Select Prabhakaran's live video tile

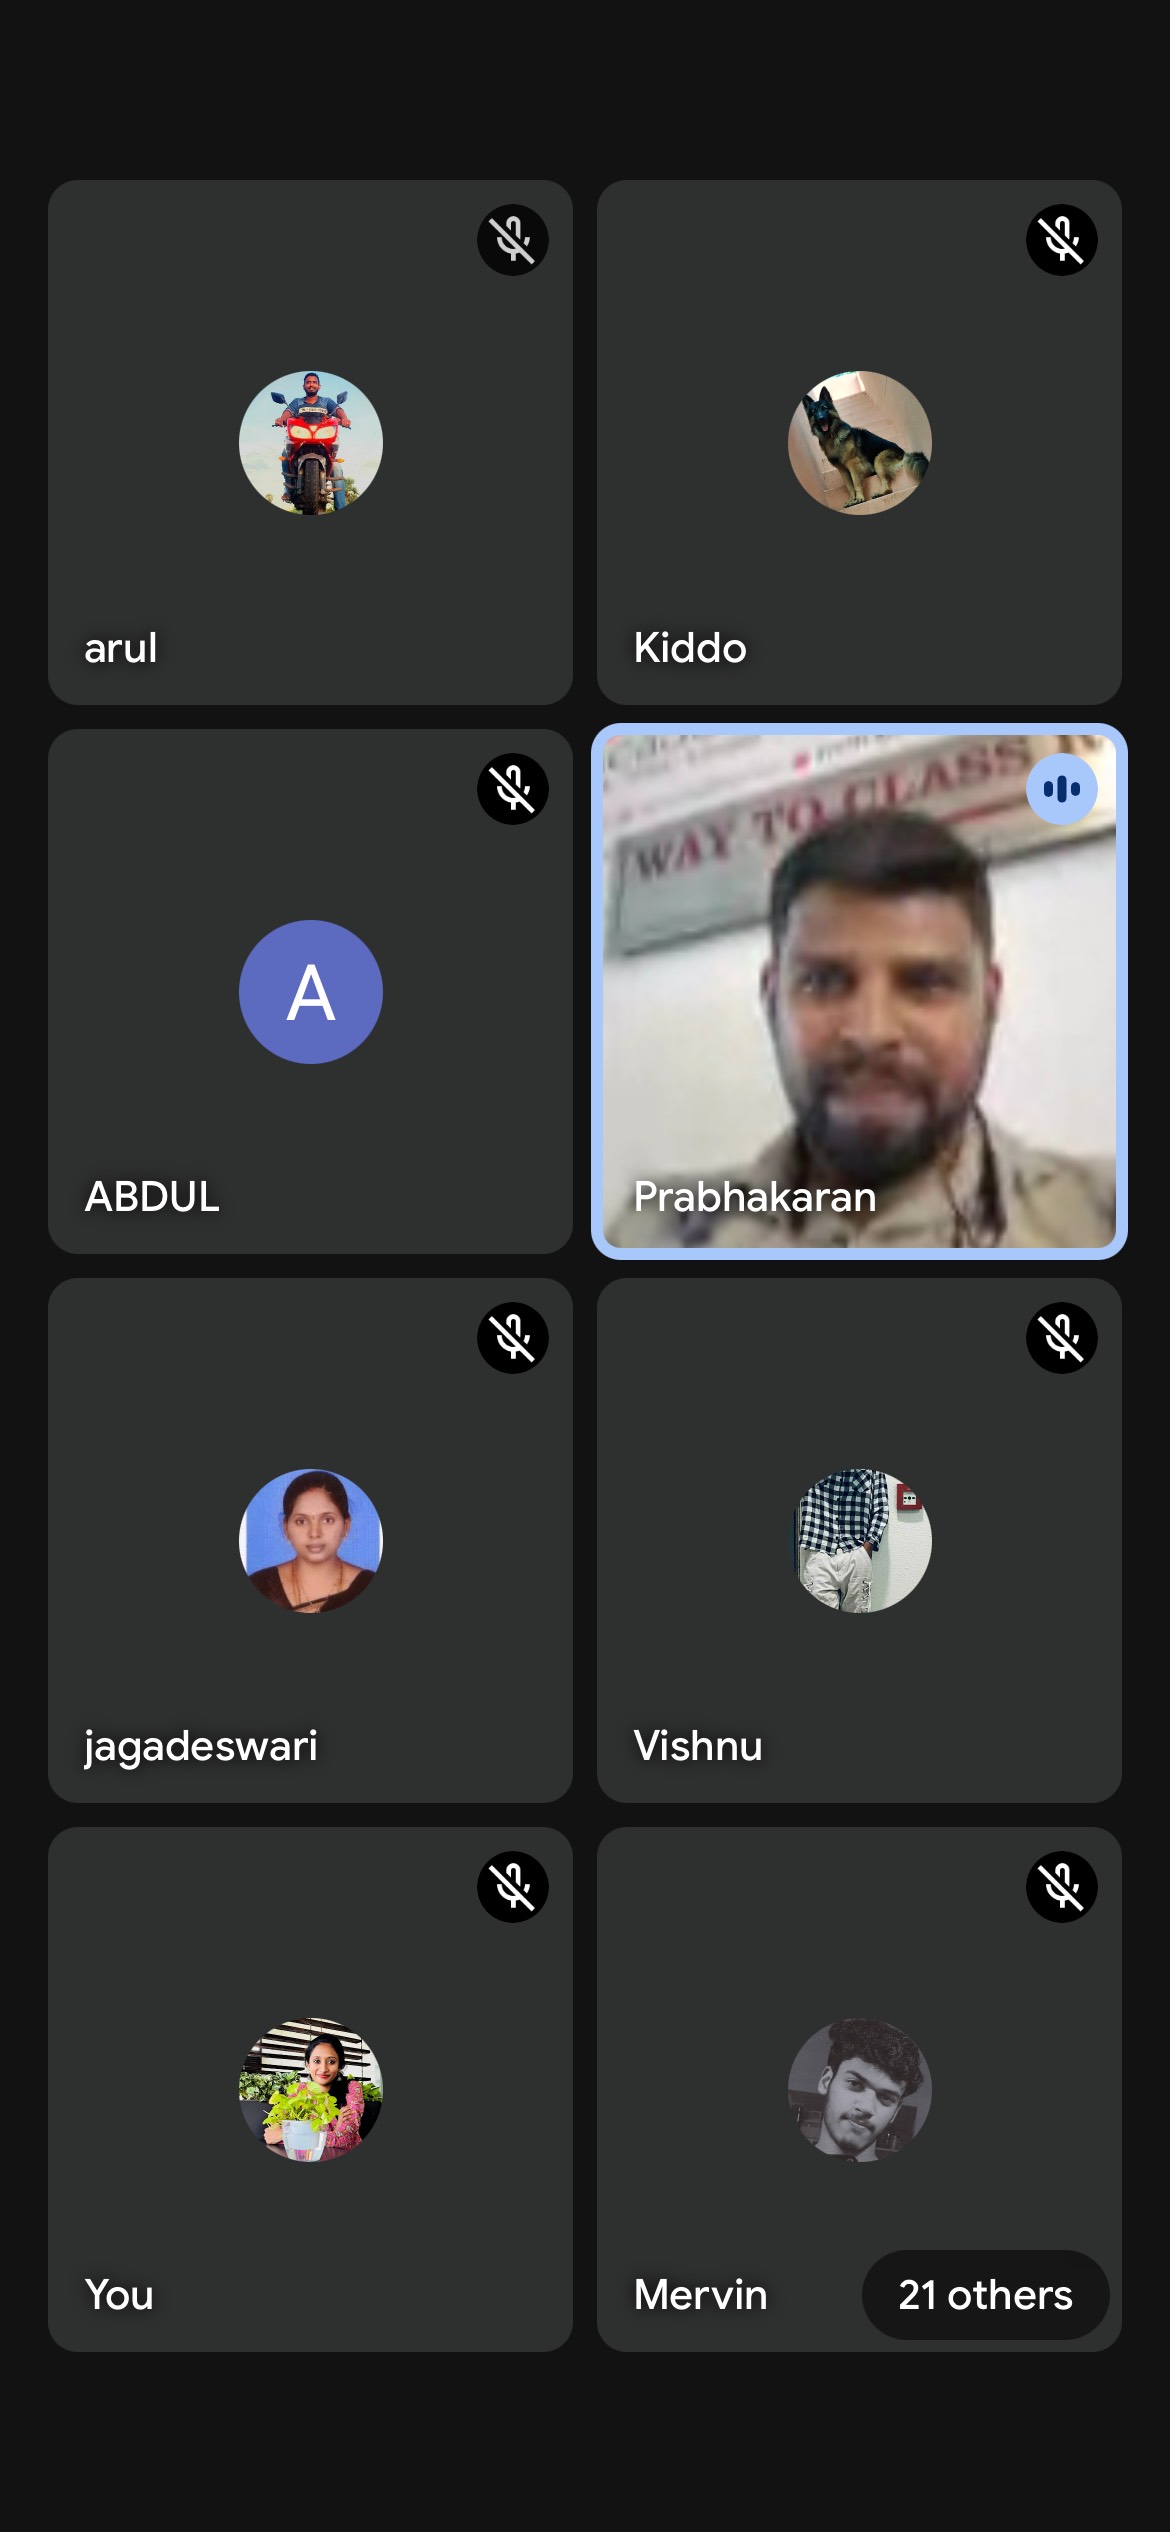859,991
